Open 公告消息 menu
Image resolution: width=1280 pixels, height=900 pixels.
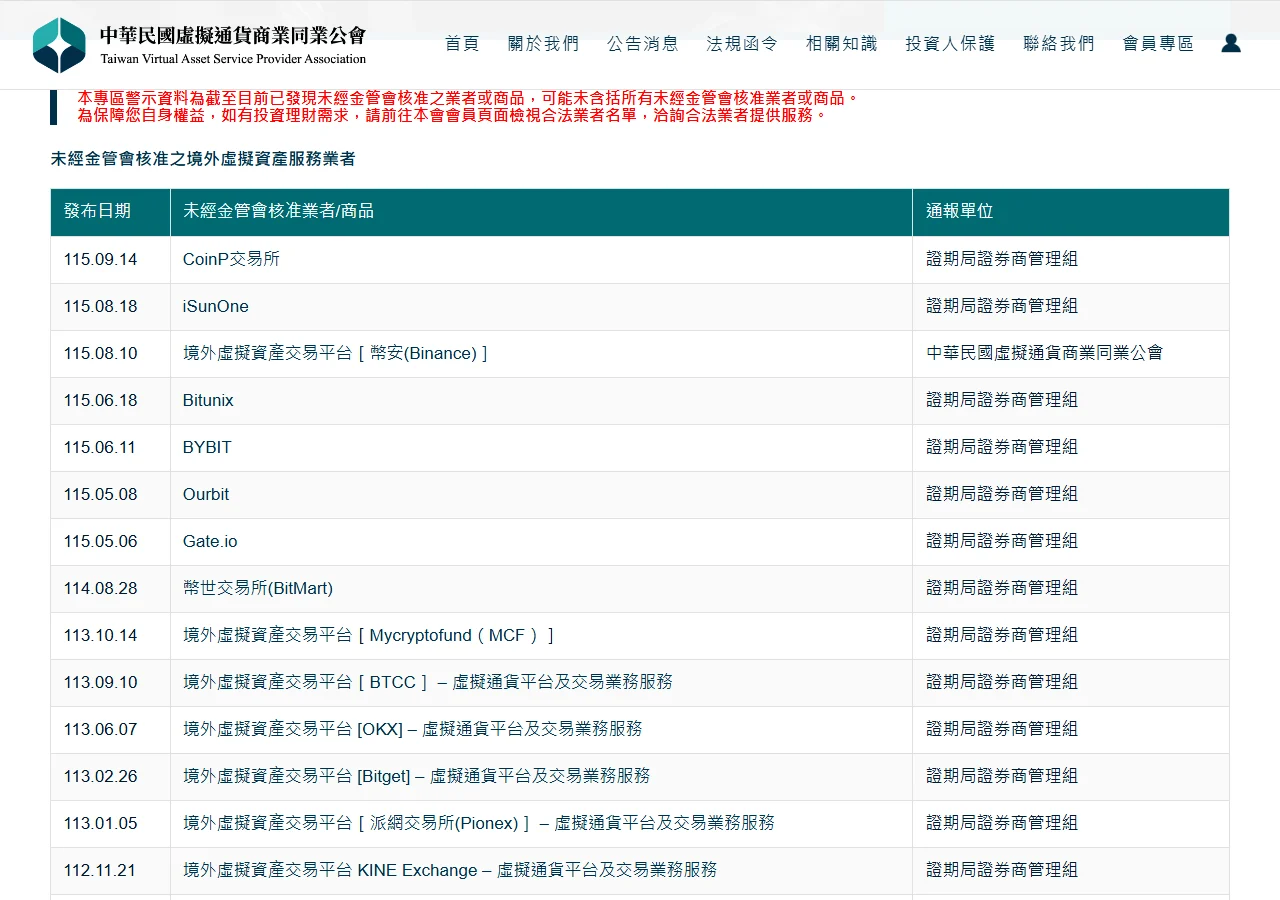point(643,44)
